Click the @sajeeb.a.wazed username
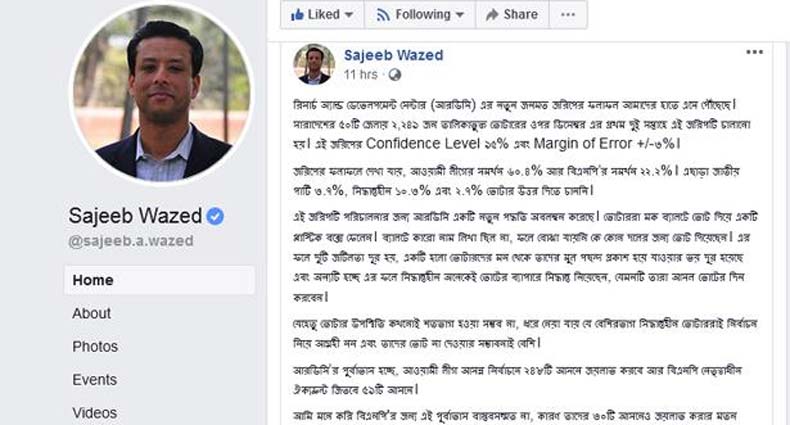 (130, 241)
